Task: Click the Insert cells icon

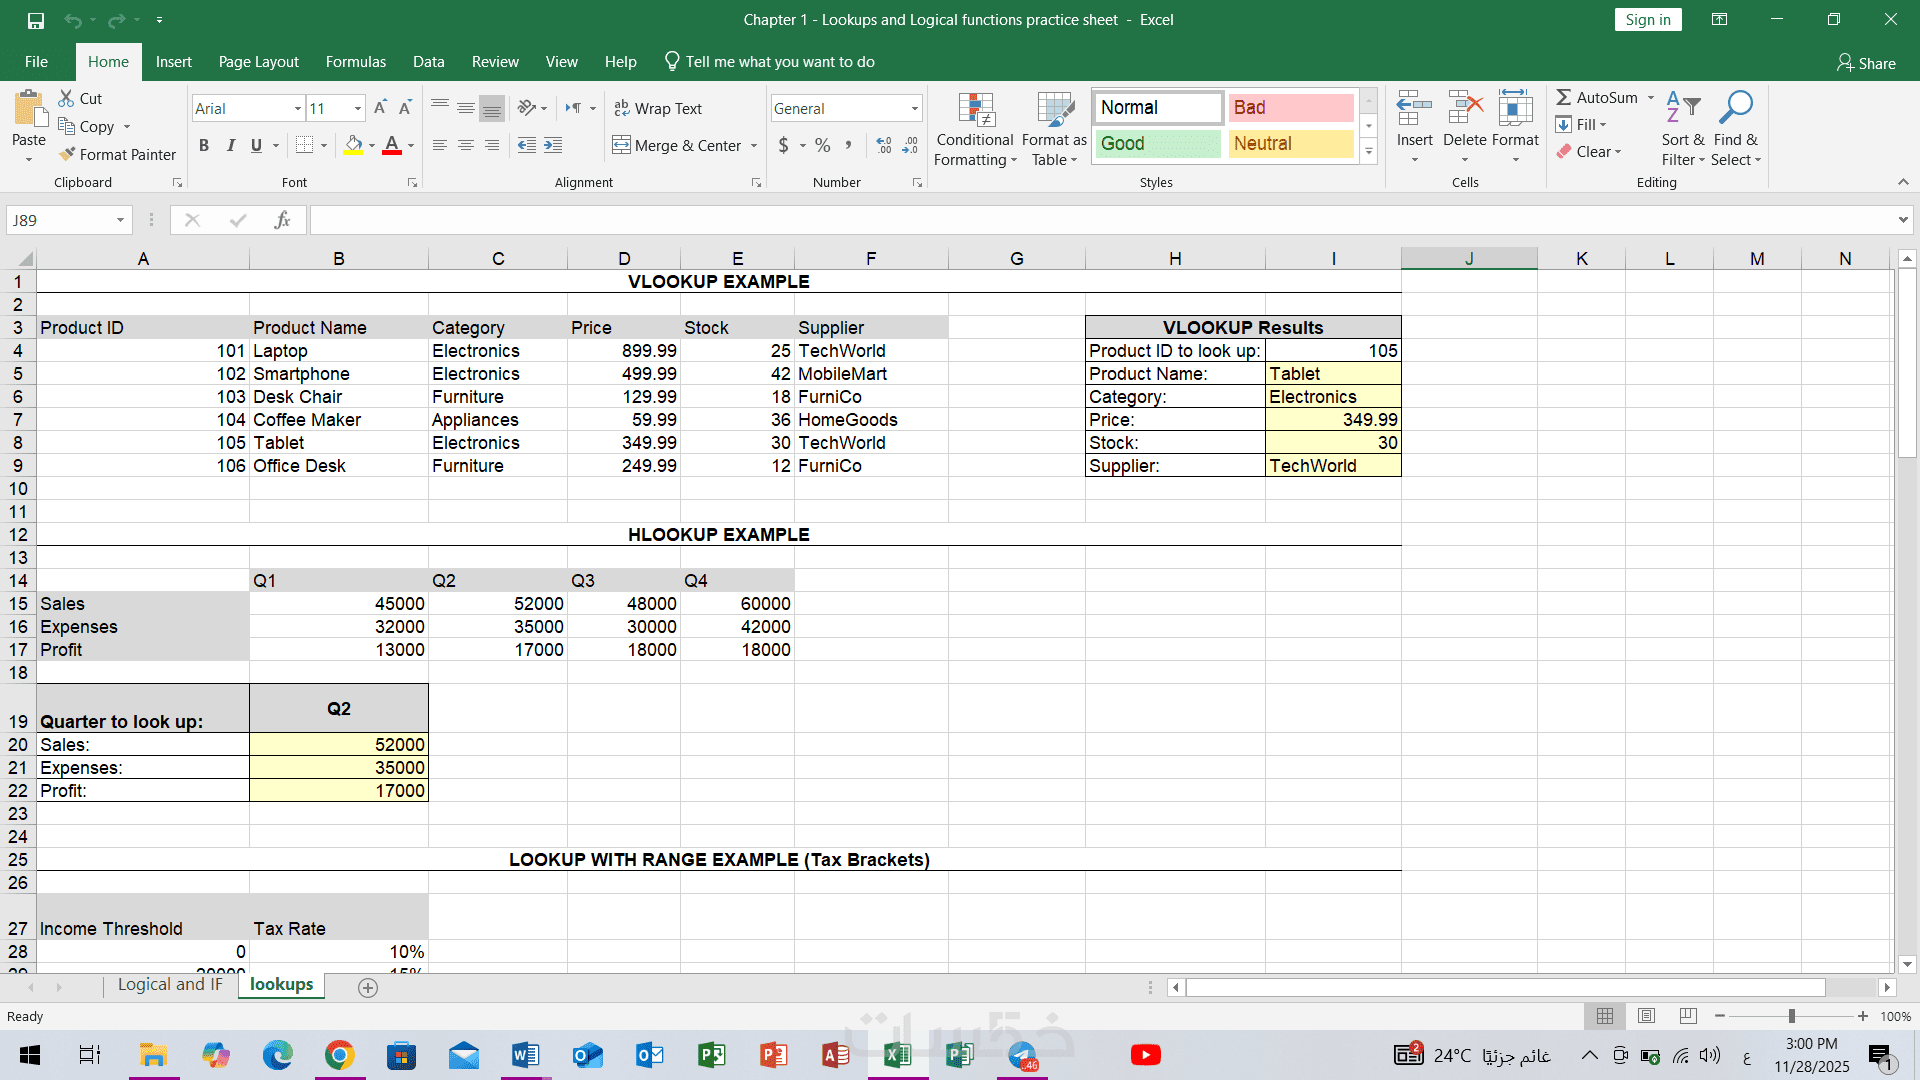Action: coord(1414,108)
